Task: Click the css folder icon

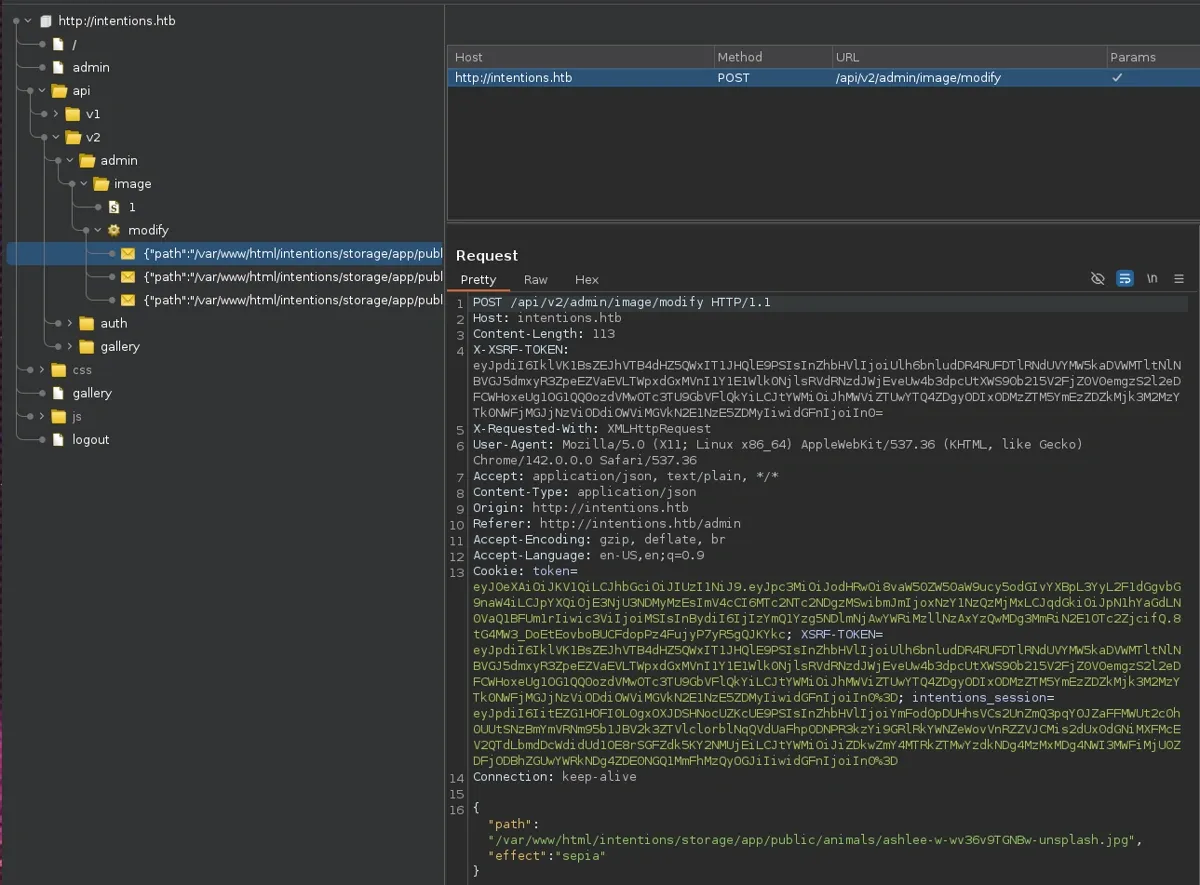Action: (x=59, y=370)
